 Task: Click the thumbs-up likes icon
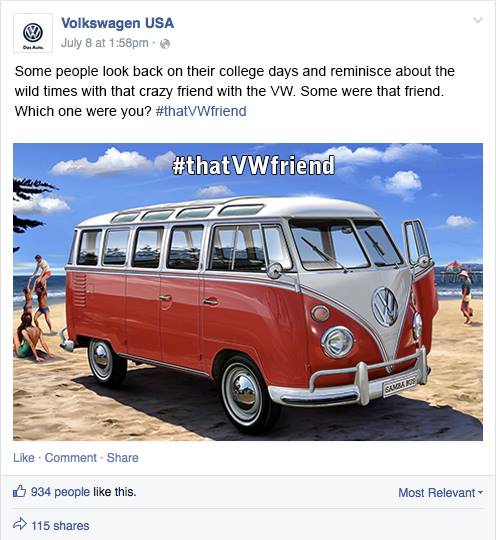[20, 491]
